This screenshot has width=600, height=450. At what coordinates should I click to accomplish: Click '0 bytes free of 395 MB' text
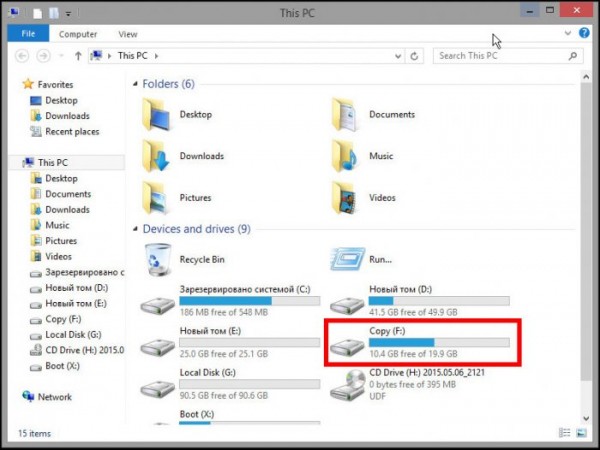[x=412, y=384]
